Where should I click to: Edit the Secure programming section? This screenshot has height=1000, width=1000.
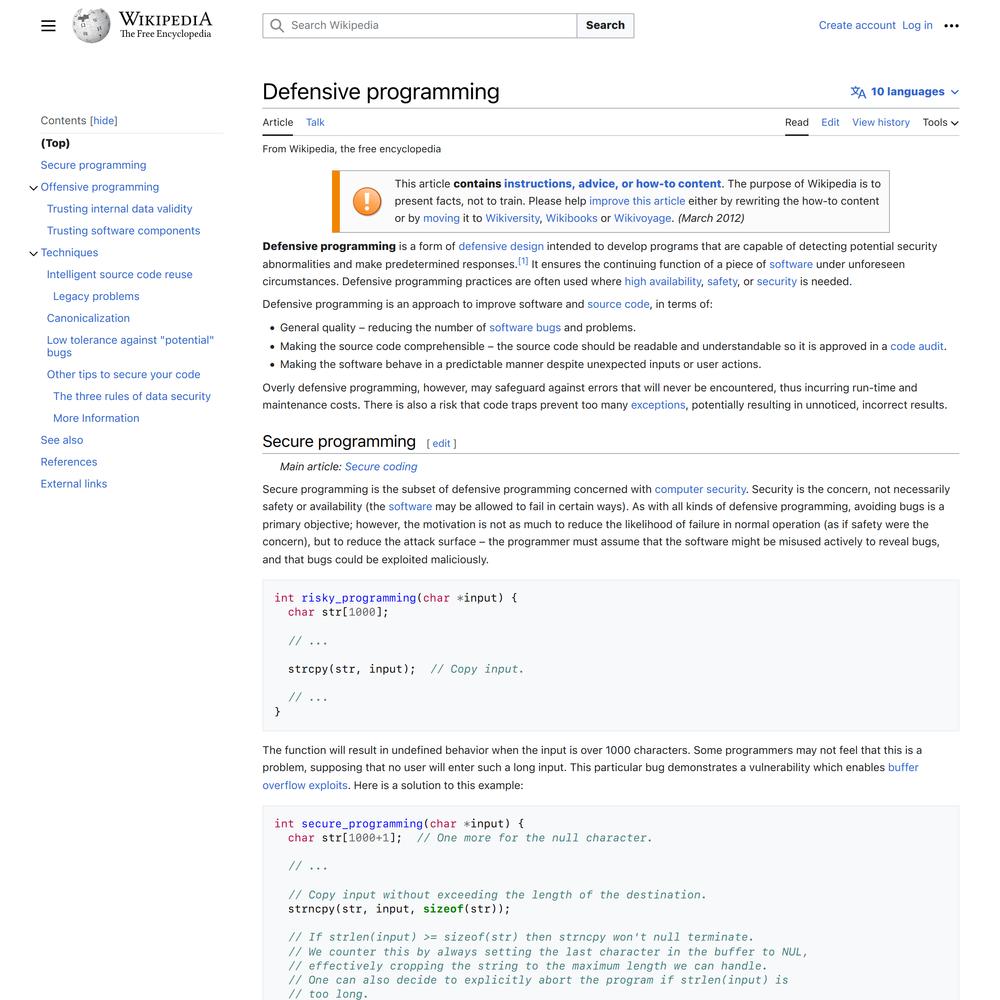[441, 443]
